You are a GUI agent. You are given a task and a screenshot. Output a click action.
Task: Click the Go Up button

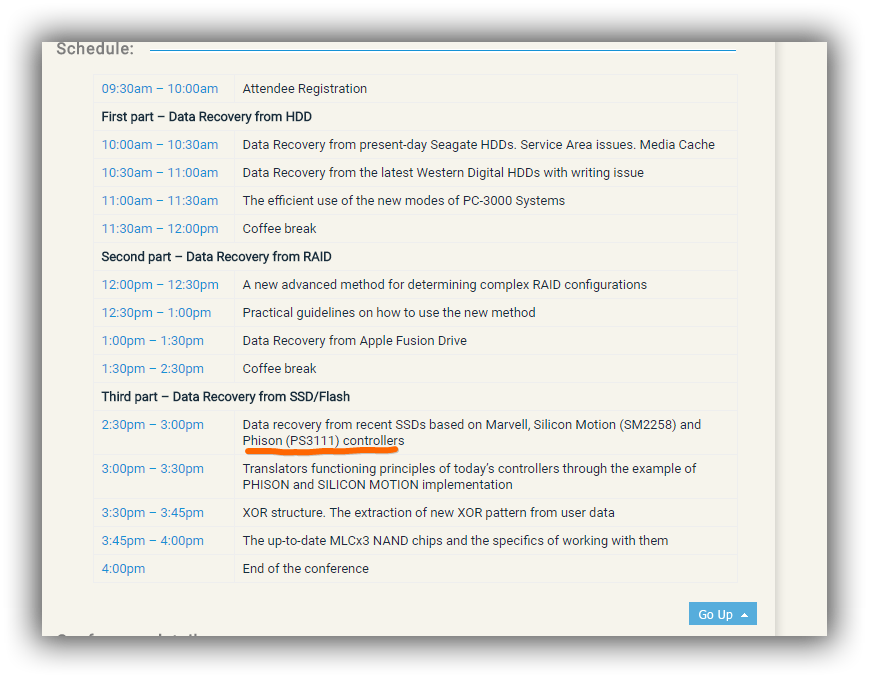click(722, 614)
